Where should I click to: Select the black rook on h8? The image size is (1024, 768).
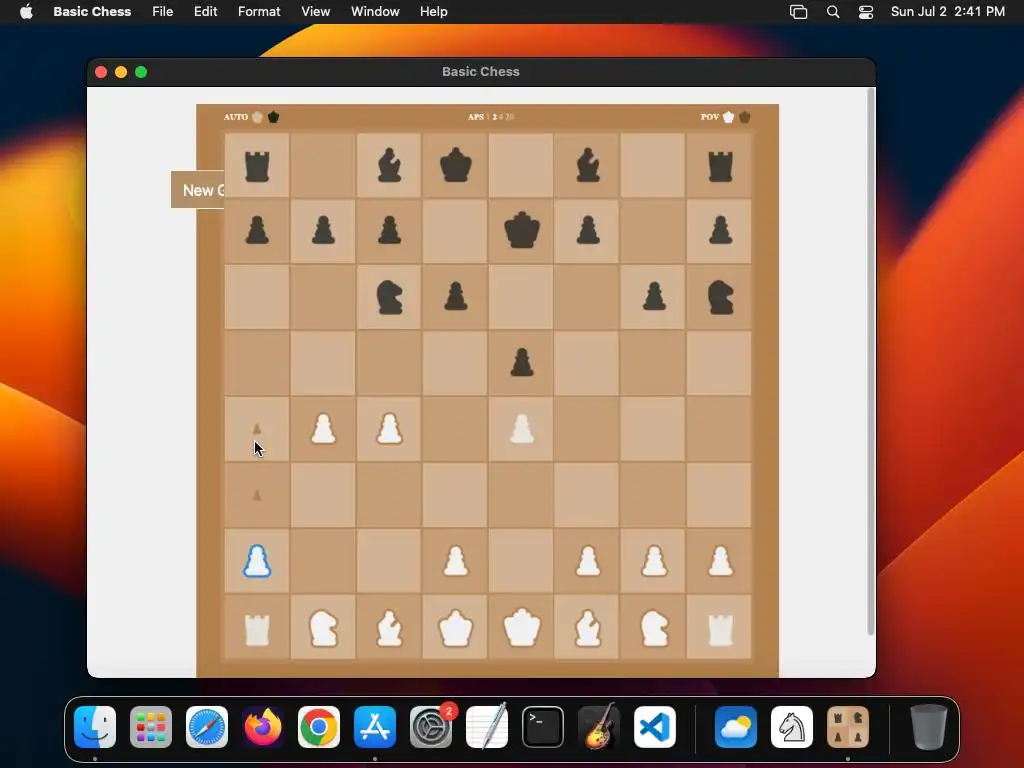coord(720,166)
